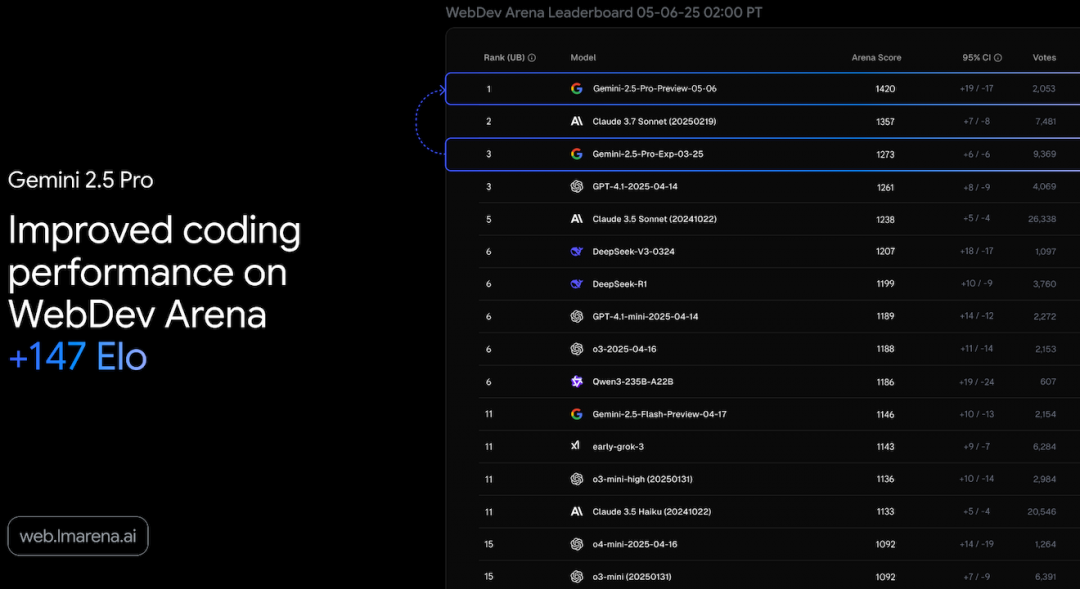Click the Google logo for Gemini-2.5-Pro-Preview-05-06

(577, 89)
